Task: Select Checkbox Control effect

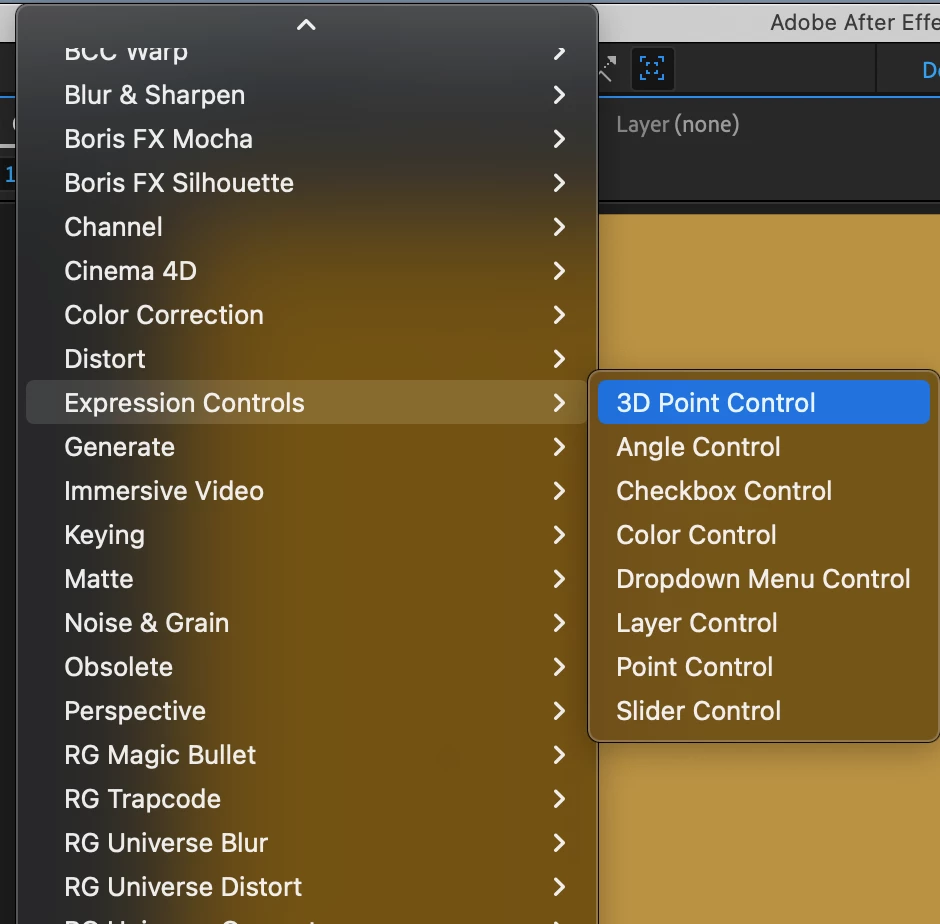Action: point(763,490)
